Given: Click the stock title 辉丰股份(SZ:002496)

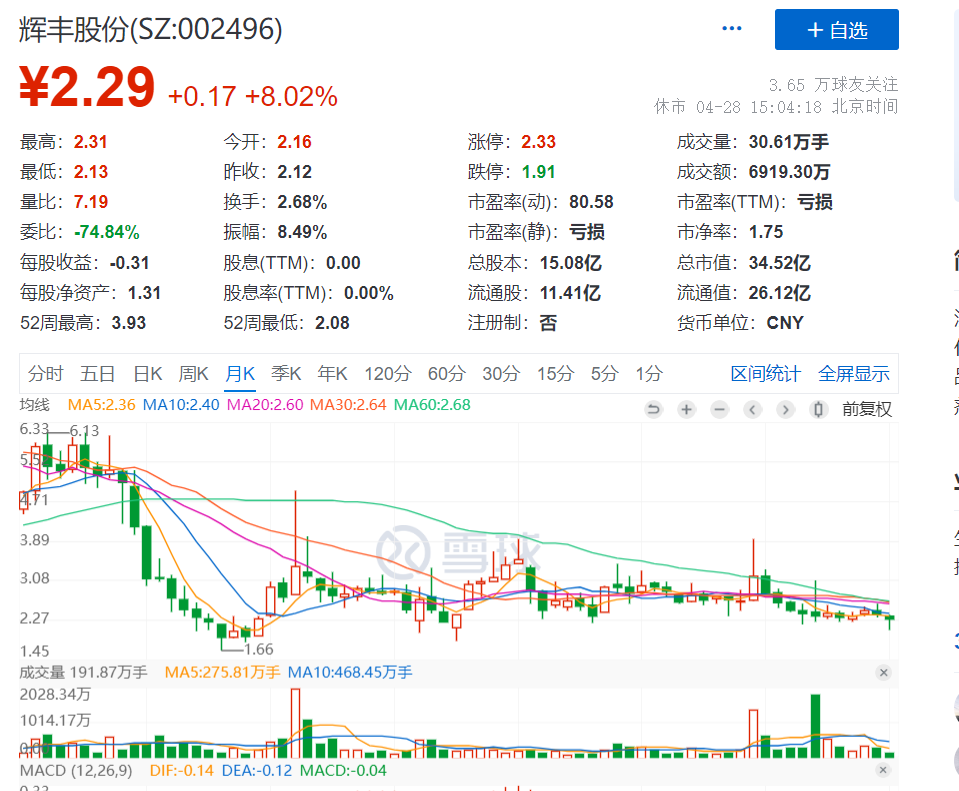Looking at the screenshot, I should click(x=150, y=29).
